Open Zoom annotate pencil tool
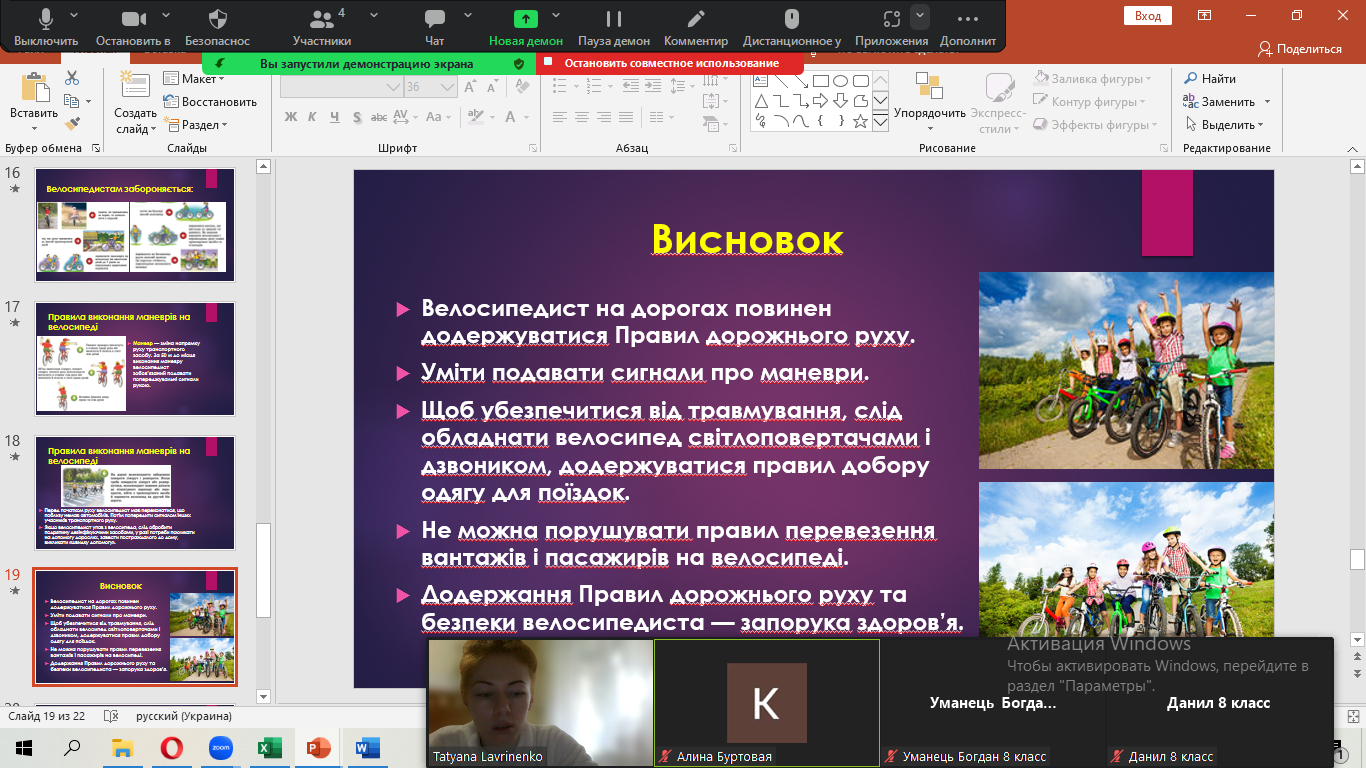Screen dimensions: 1366x768 click(696, 27)
